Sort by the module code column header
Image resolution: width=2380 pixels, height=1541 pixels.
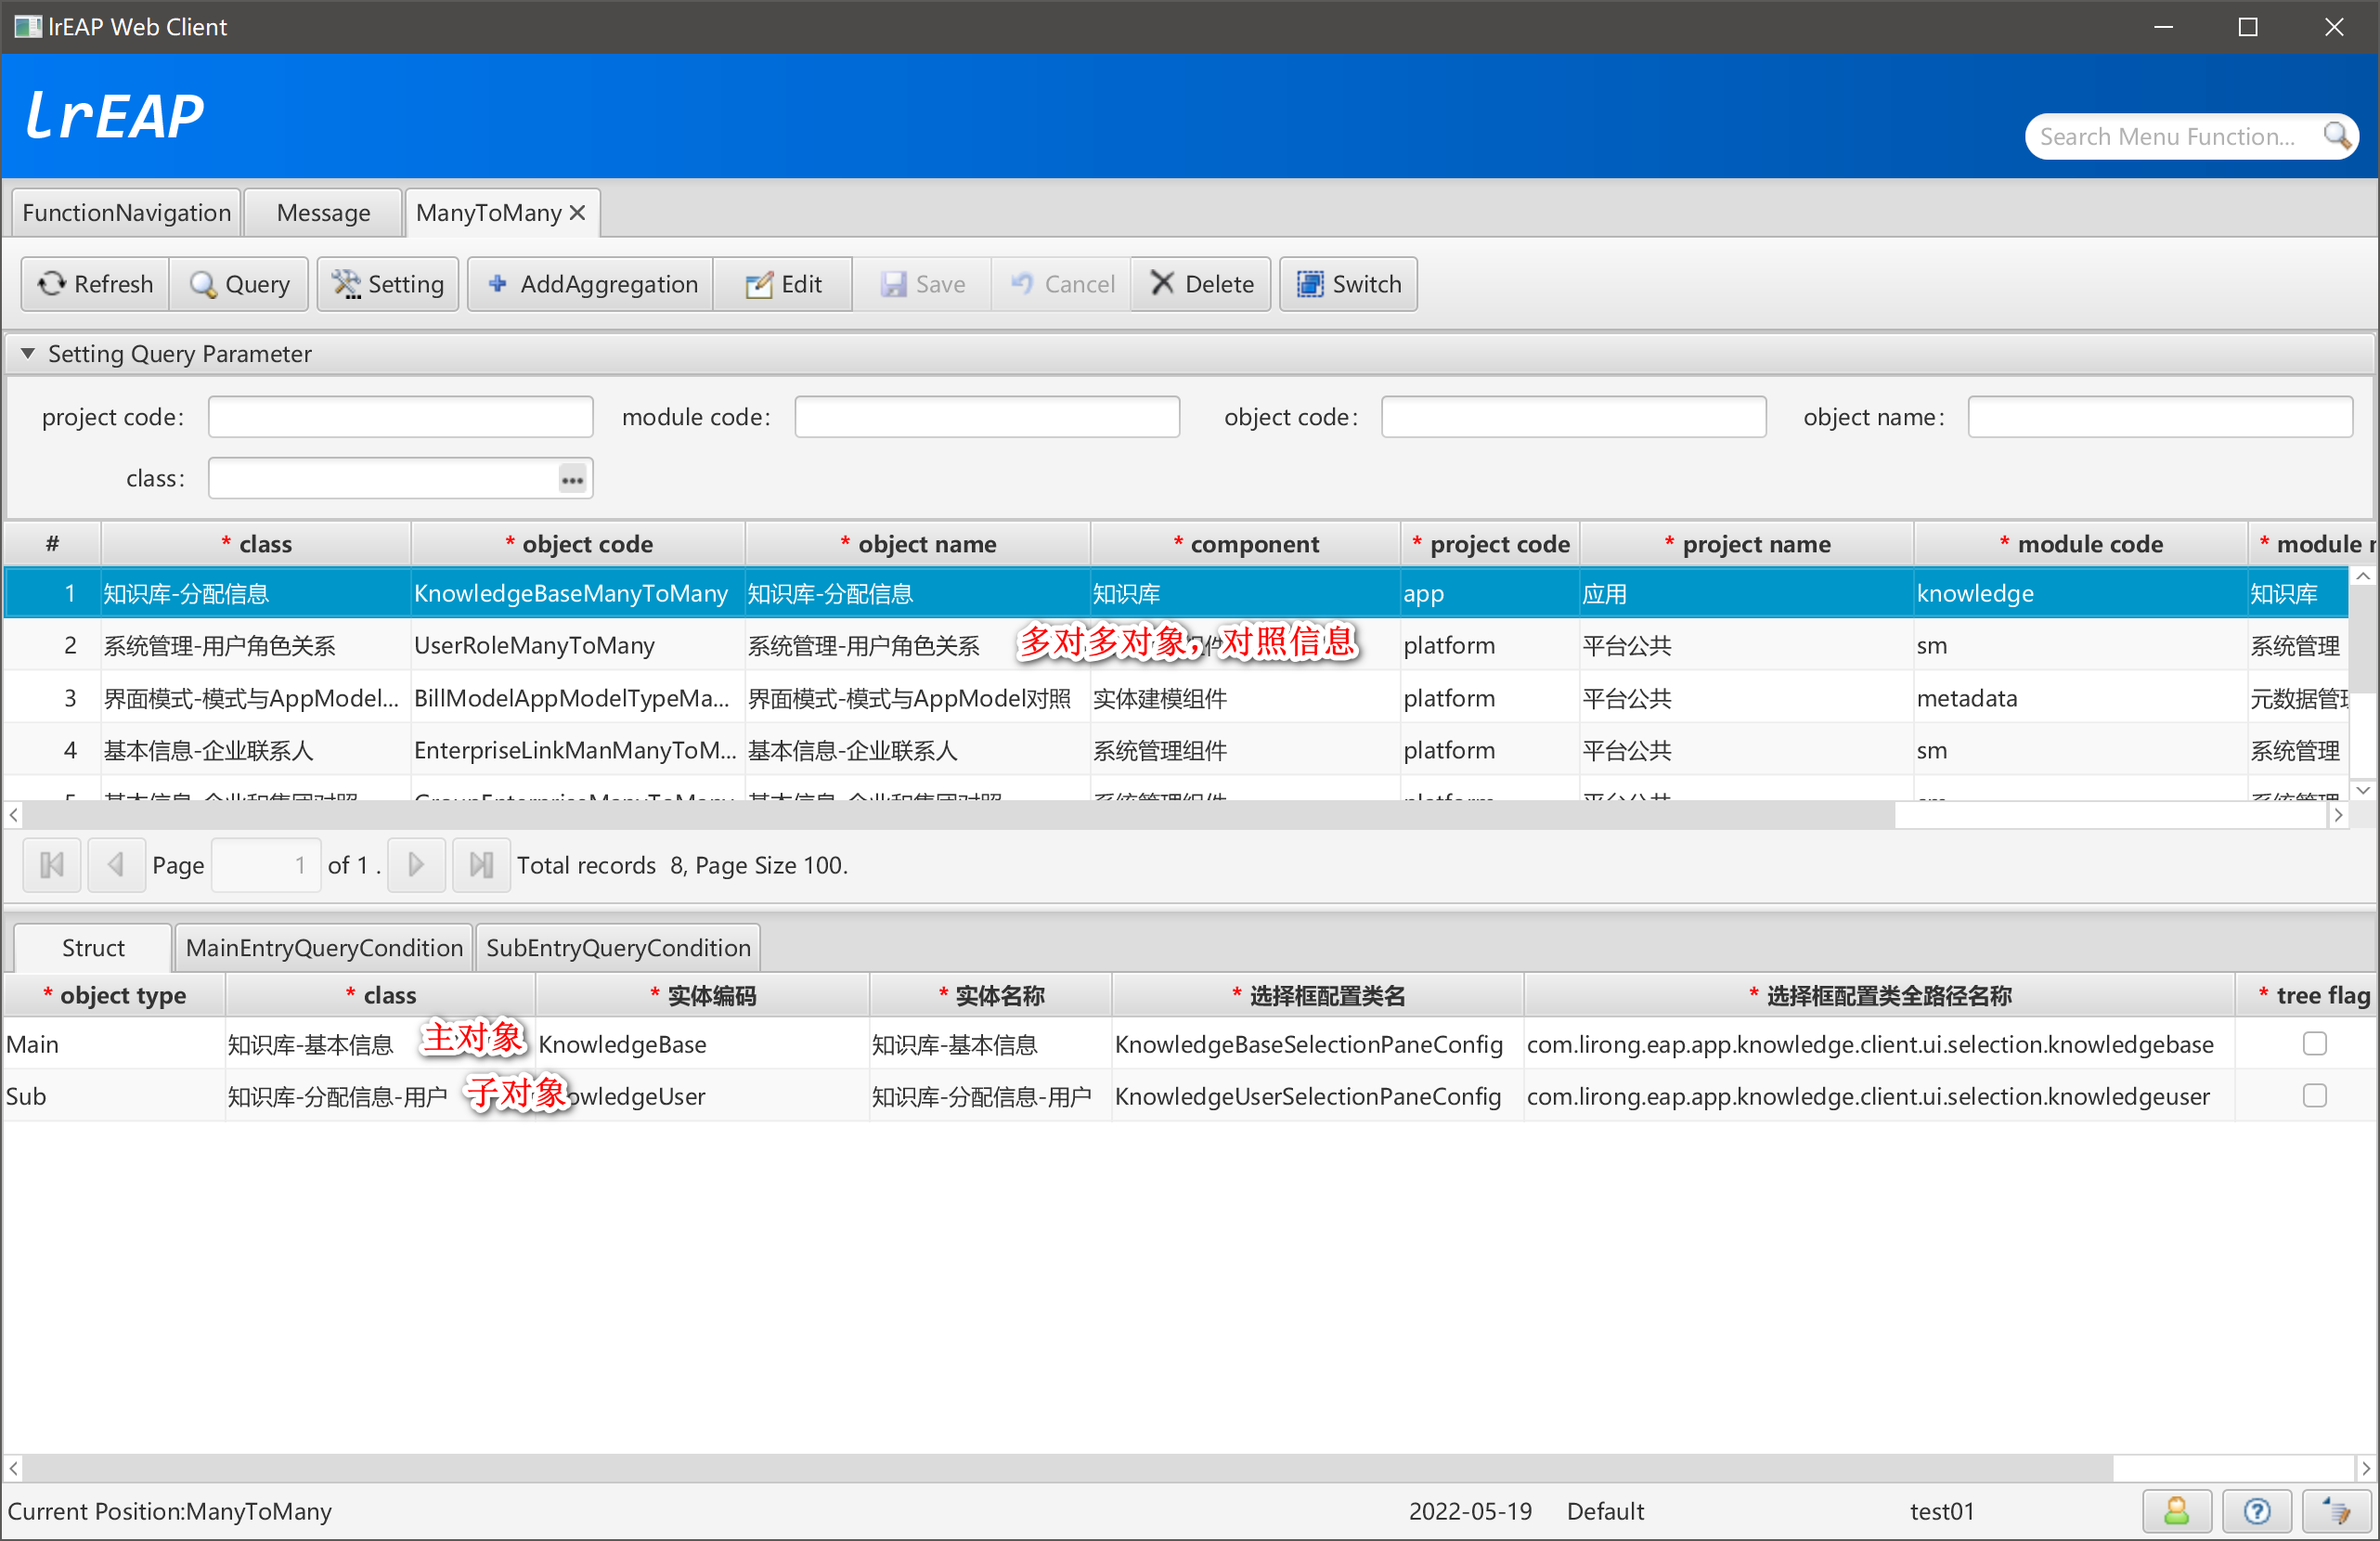pyautogui.click(x=2080, y=543)
